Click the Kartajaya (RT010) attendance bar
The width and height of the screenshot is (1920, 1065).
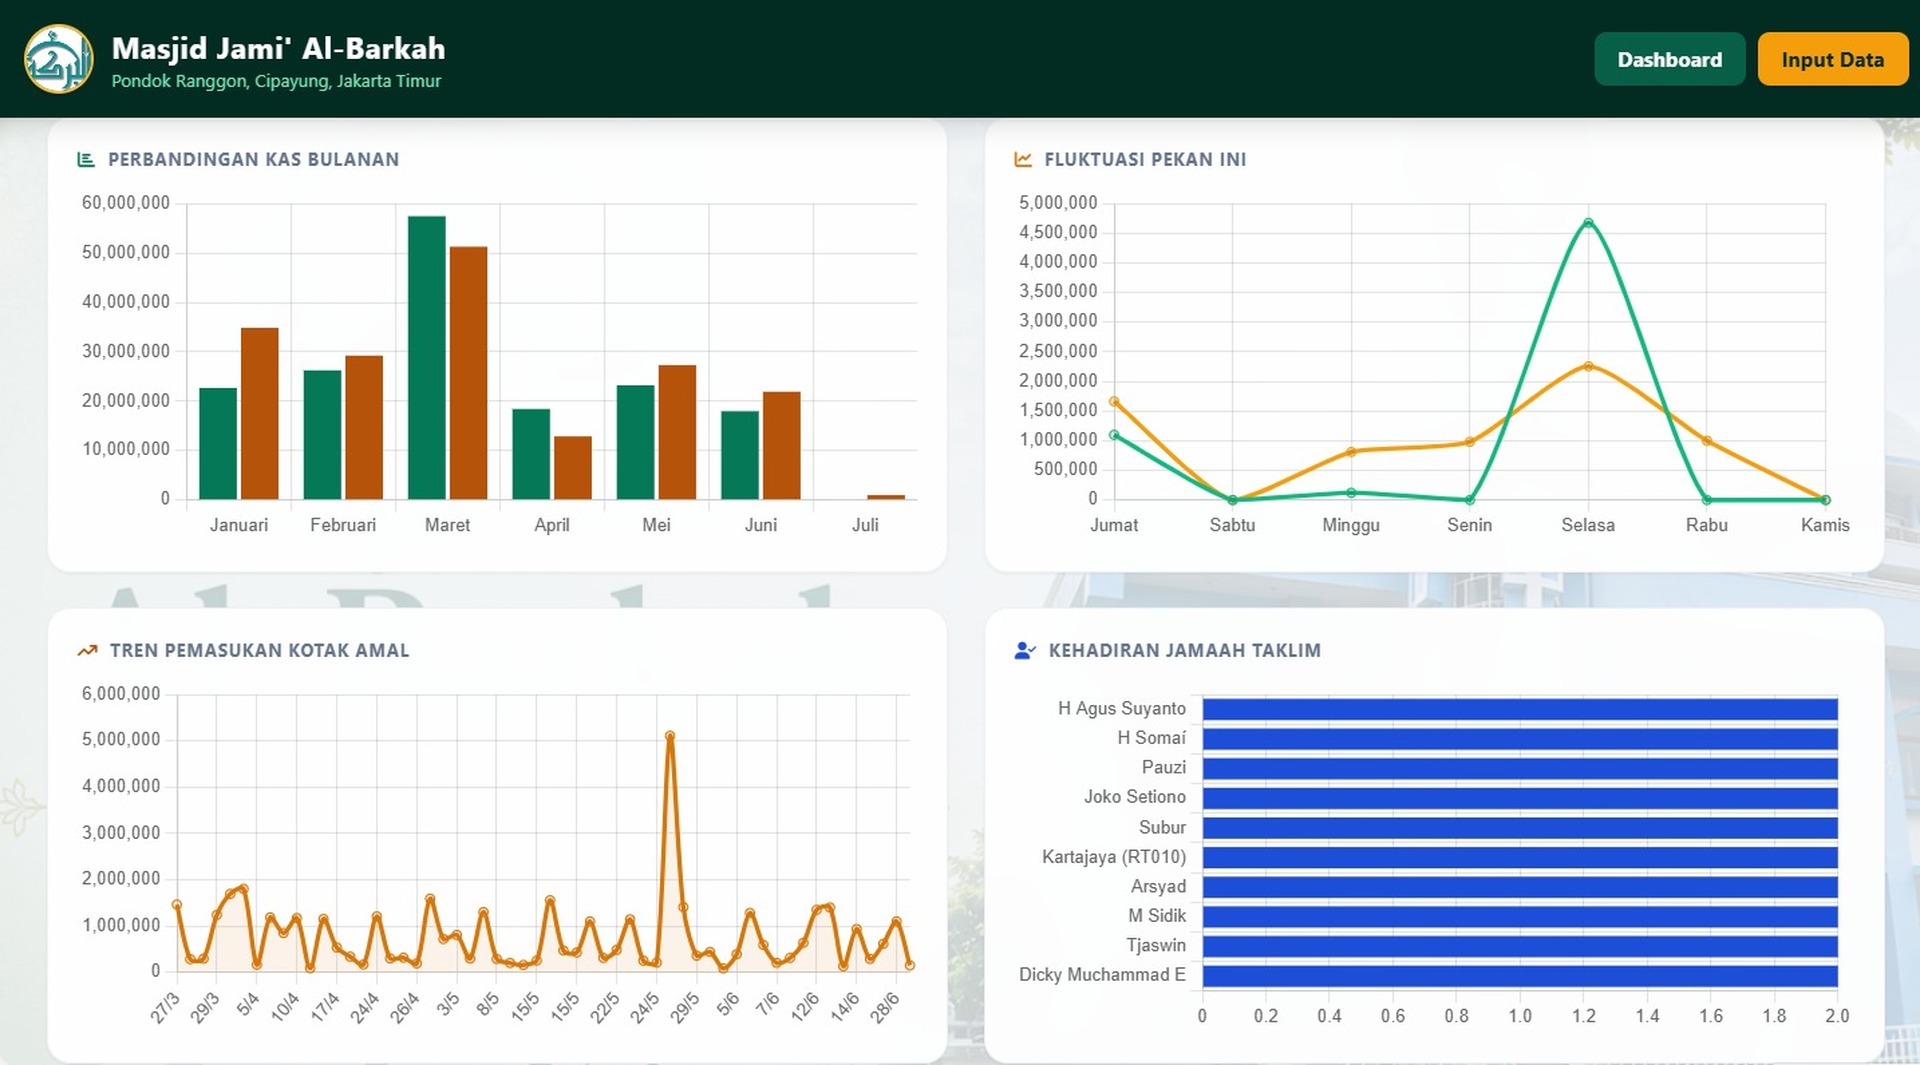tap(1520, 857)
